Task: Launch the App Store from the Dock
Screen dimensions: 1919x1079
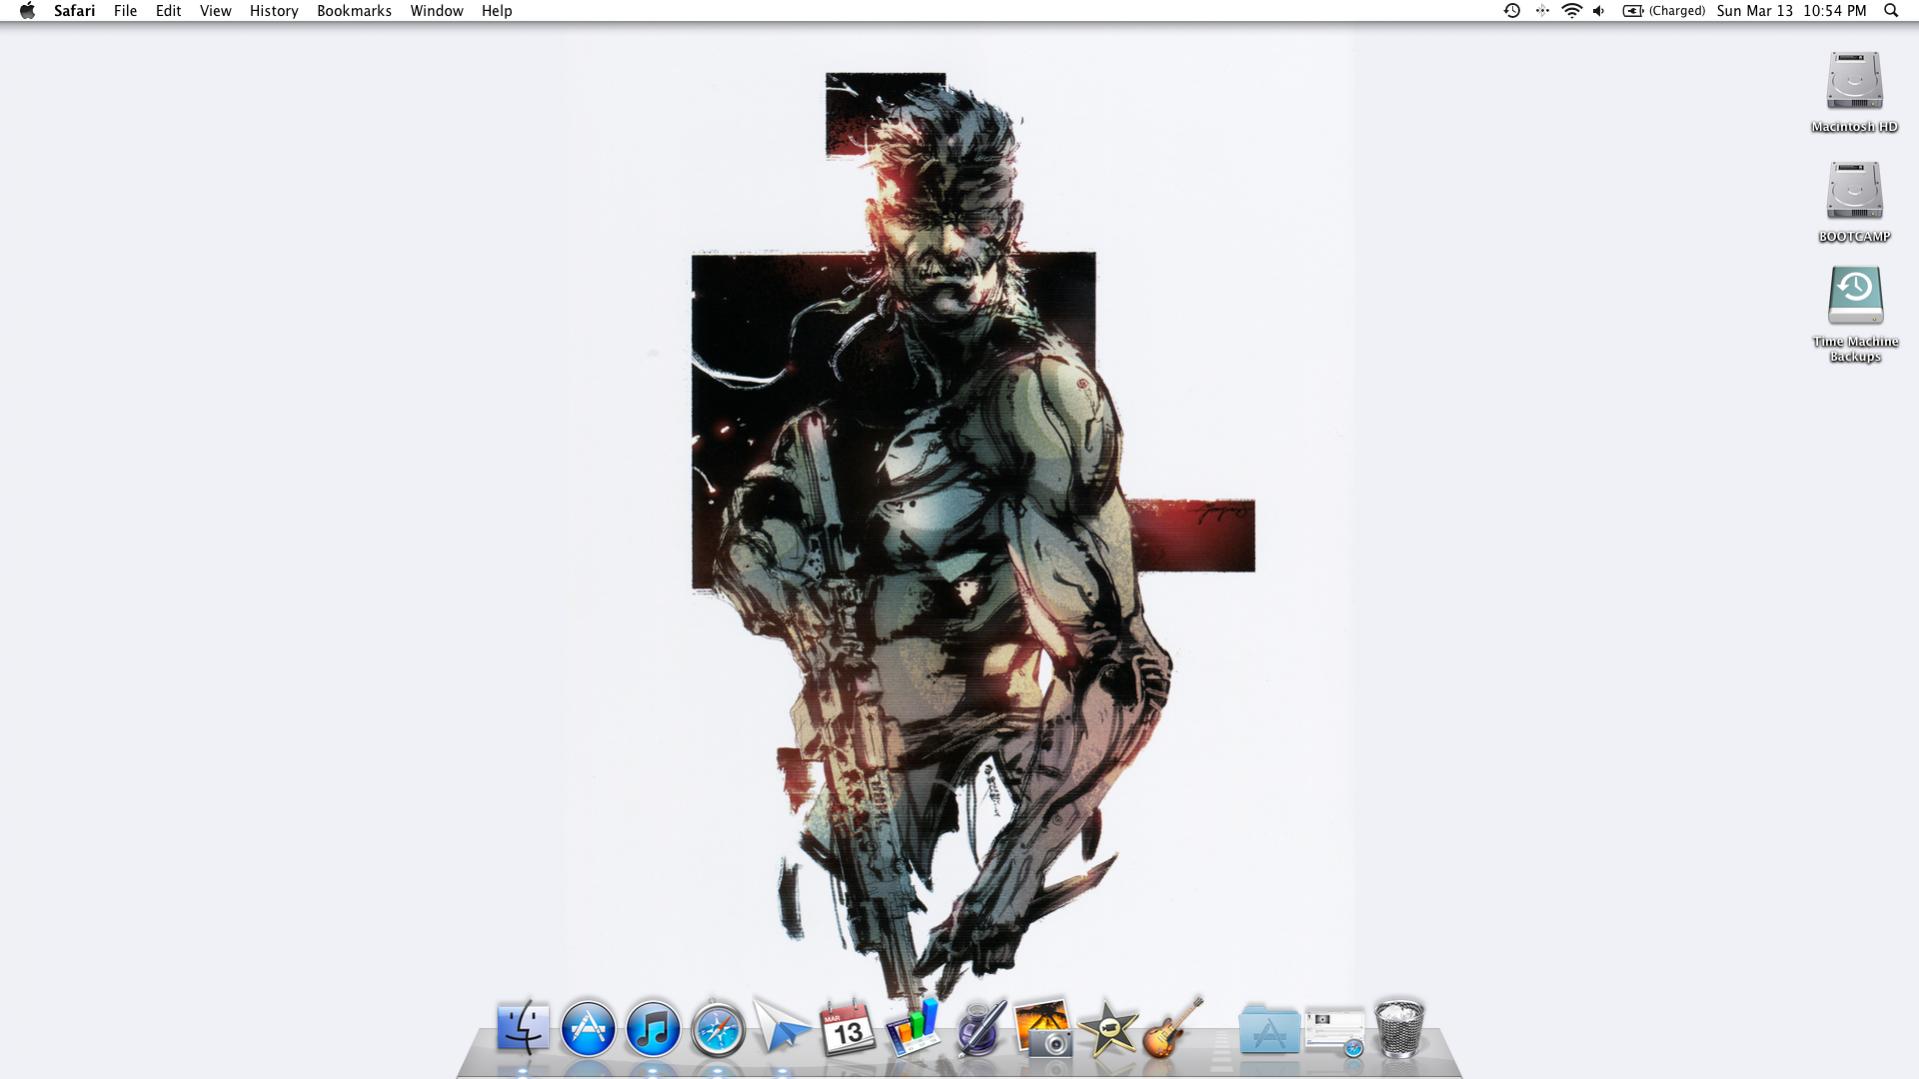Action: click(x=587, y=1028)
